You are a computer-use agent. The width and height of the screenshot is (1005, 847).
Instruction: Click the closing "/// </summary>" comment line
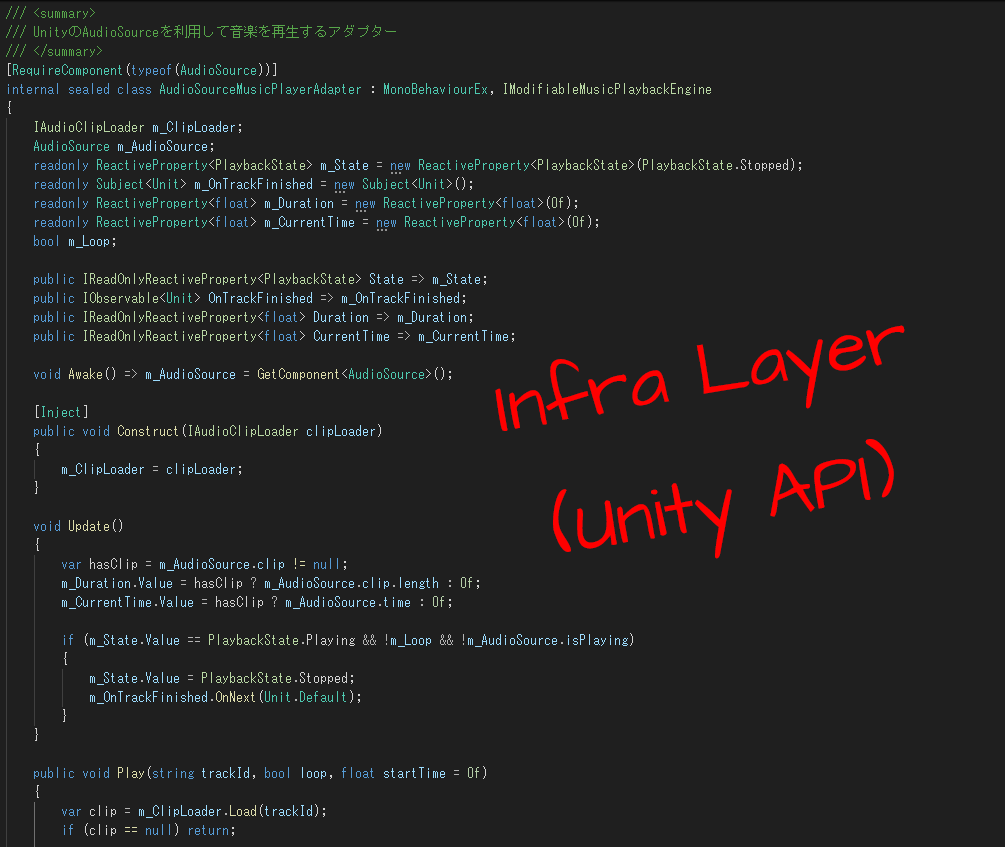point(54,51)
